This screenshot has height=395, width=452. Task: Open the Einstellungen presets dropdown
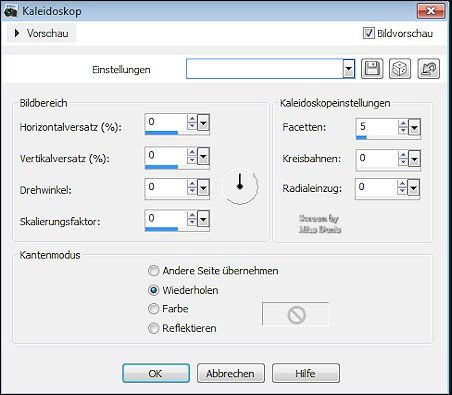(x=349, y=69)
